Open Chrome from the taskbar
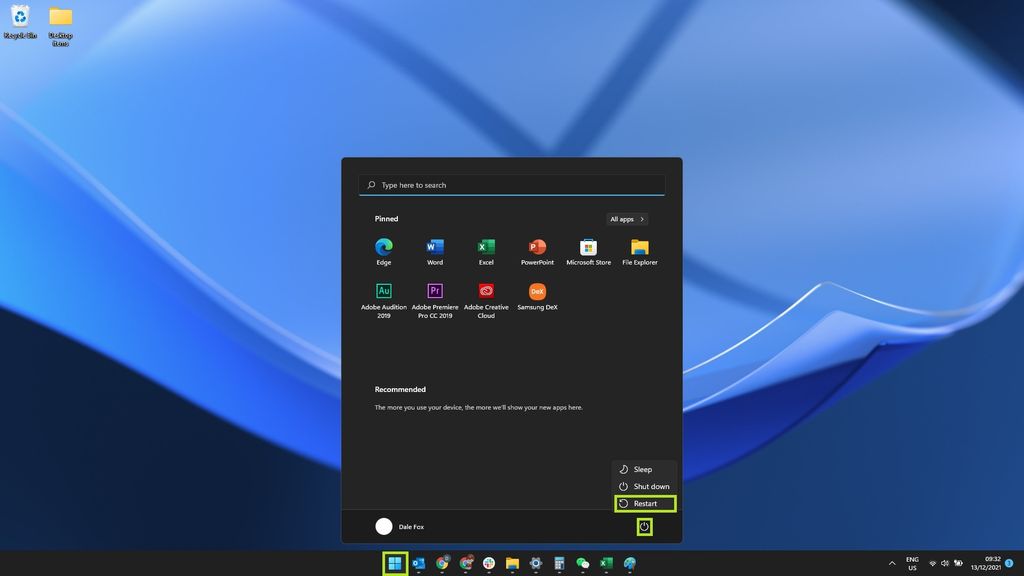1024x576 pixels. [x=443, y=563]
